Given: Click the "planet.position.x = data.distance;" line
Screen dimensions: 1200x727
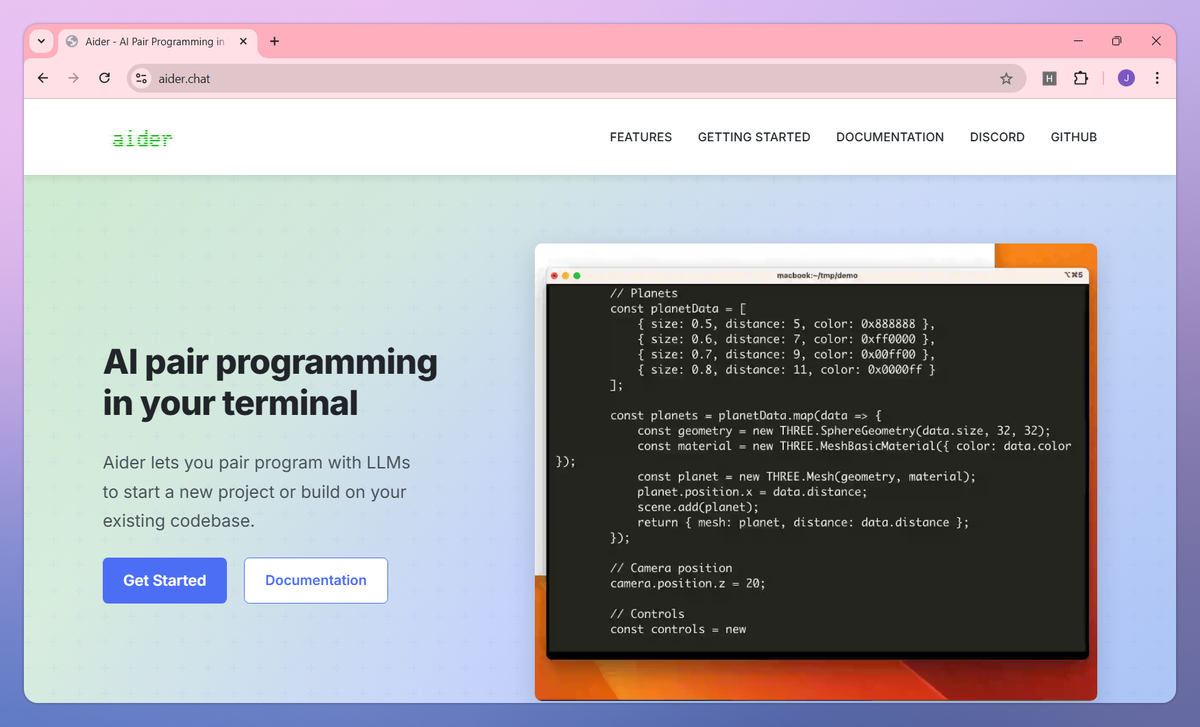Looking at the screenshot, I should click(753, 492).
